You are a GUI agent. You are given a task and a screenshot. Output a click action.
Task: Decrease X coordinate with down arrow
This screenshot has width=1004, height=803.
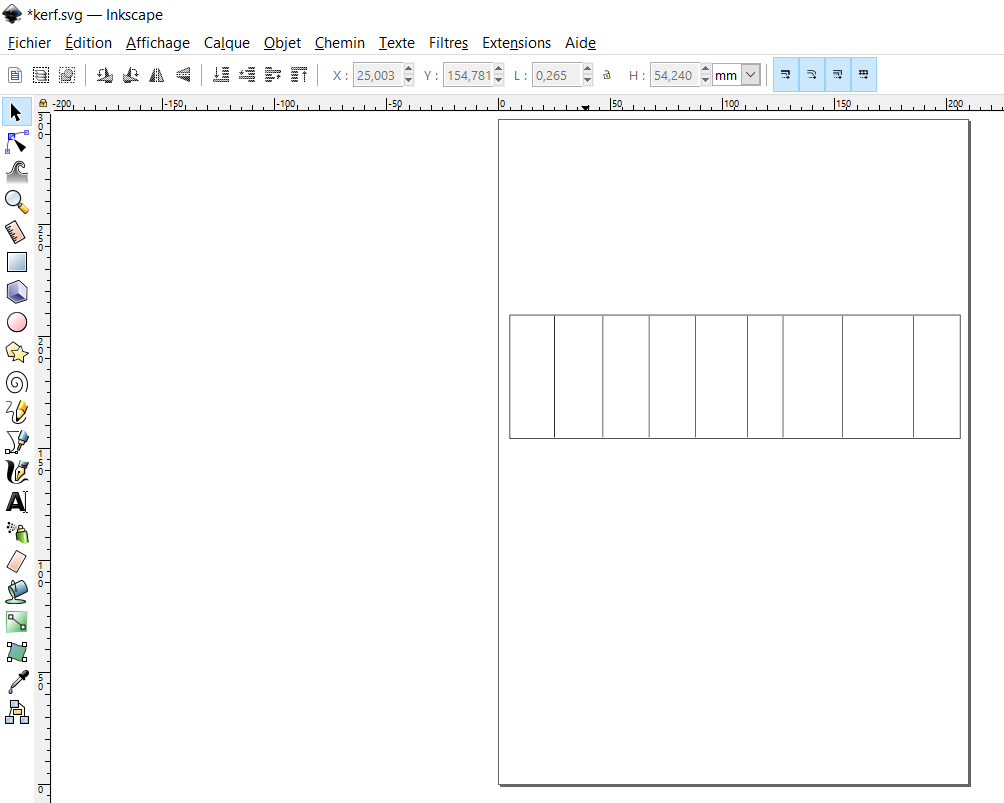pyautogui.click(x=409, y=81)
